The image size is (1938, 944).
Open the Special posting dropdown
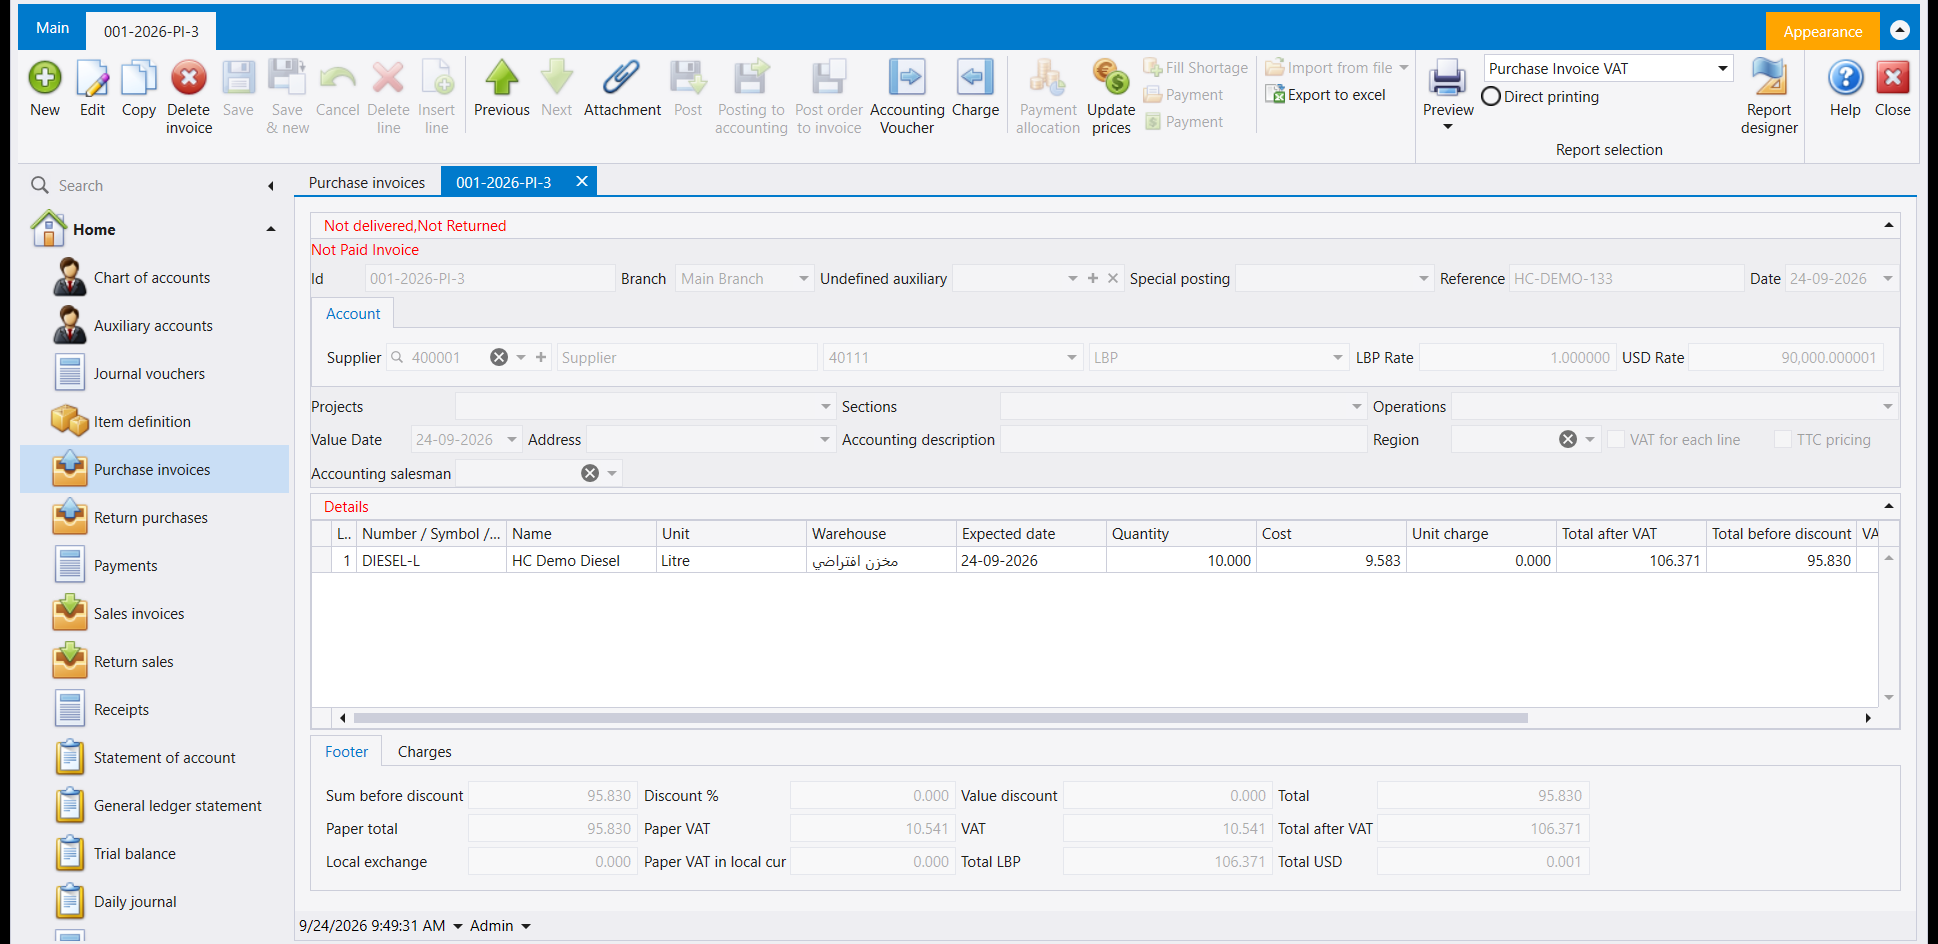click(1424, 279)
